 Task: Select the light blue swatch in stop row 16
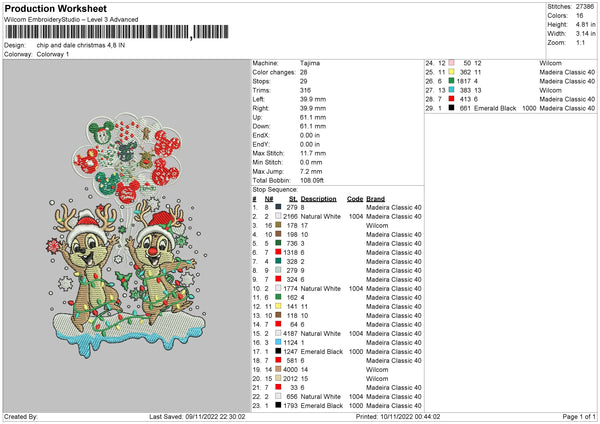[x=278, y=342]
